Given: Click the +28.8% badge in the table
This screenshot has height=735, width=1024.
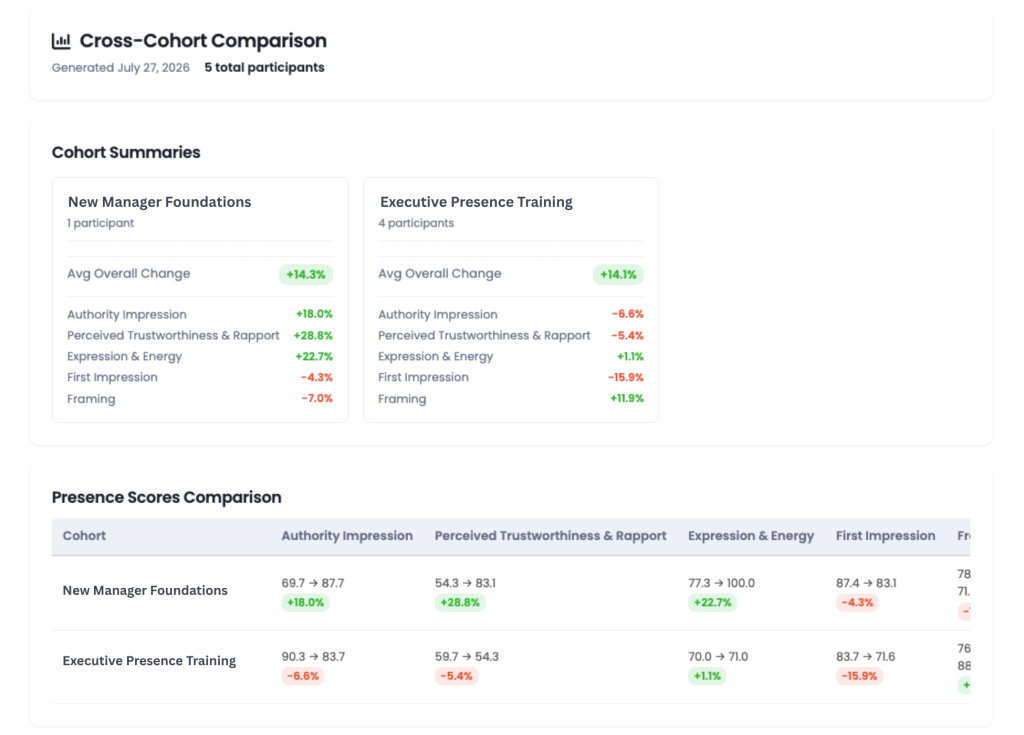Looking at the screenshot, I should [460, 602].
